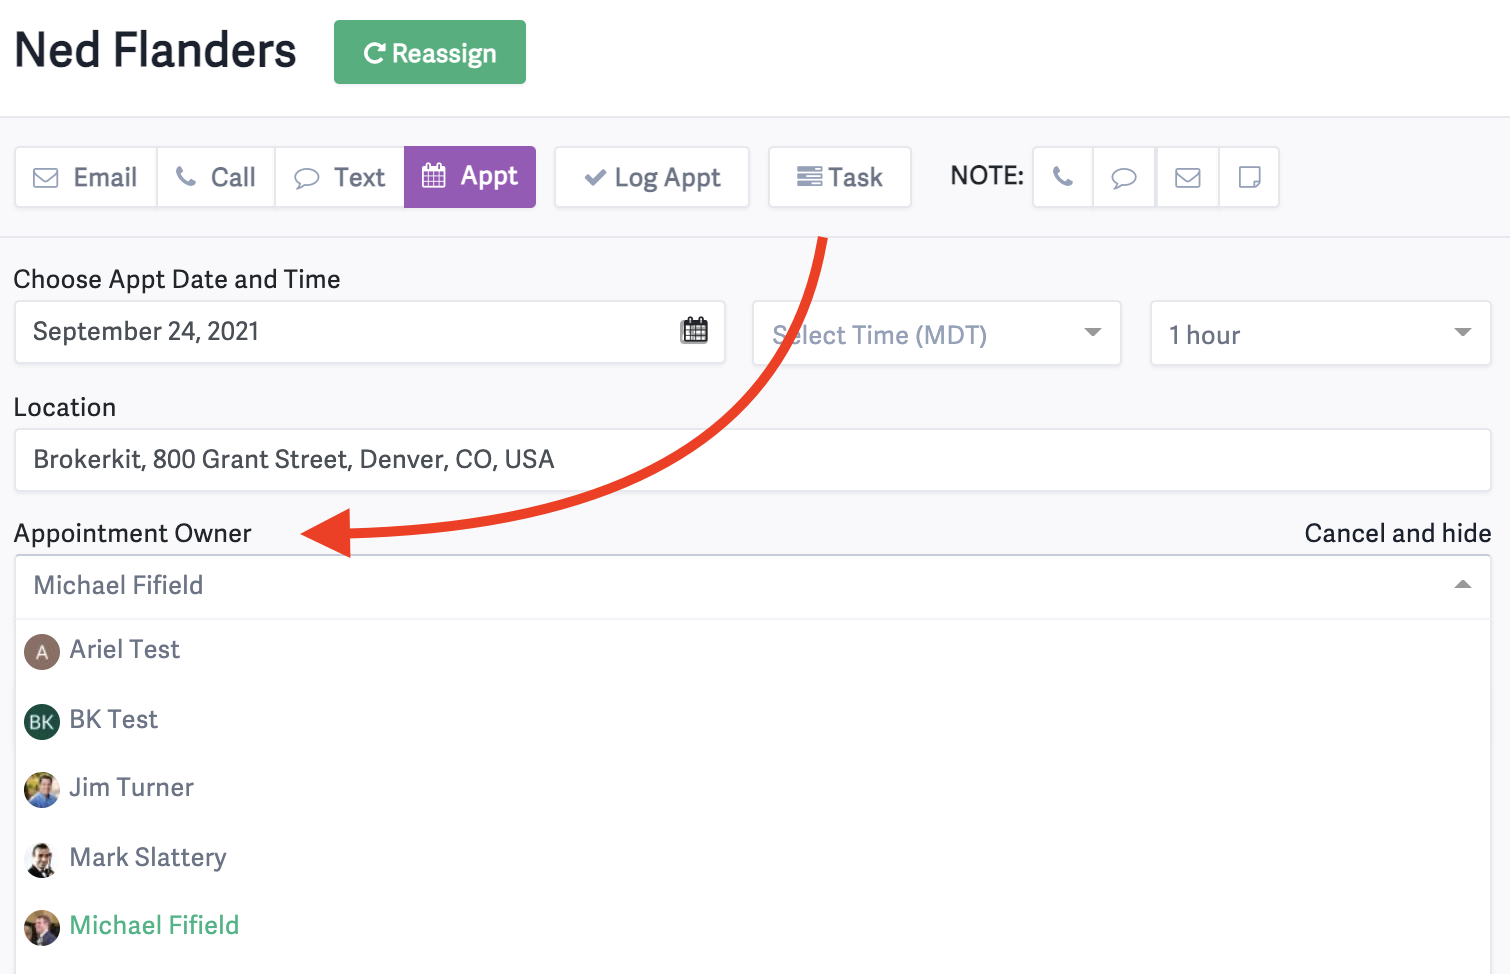Select Jim Turner from list
Image resolution: width=1510 pixels, height=974 pixels.
pos(753,788)
